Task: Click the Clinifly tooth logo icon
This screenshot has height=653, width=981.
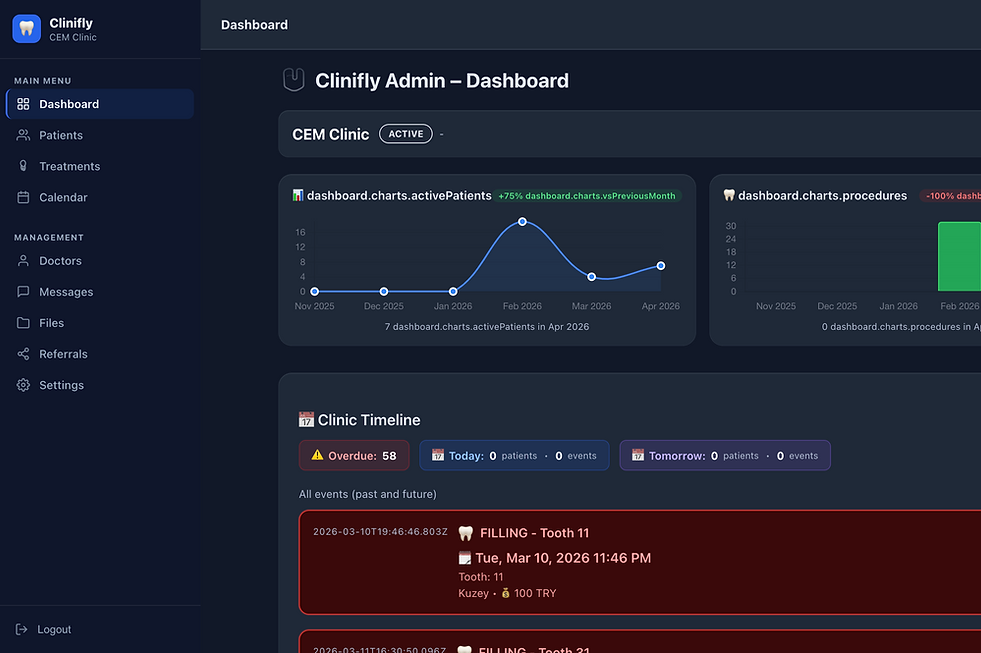Action: click(26, 29)
